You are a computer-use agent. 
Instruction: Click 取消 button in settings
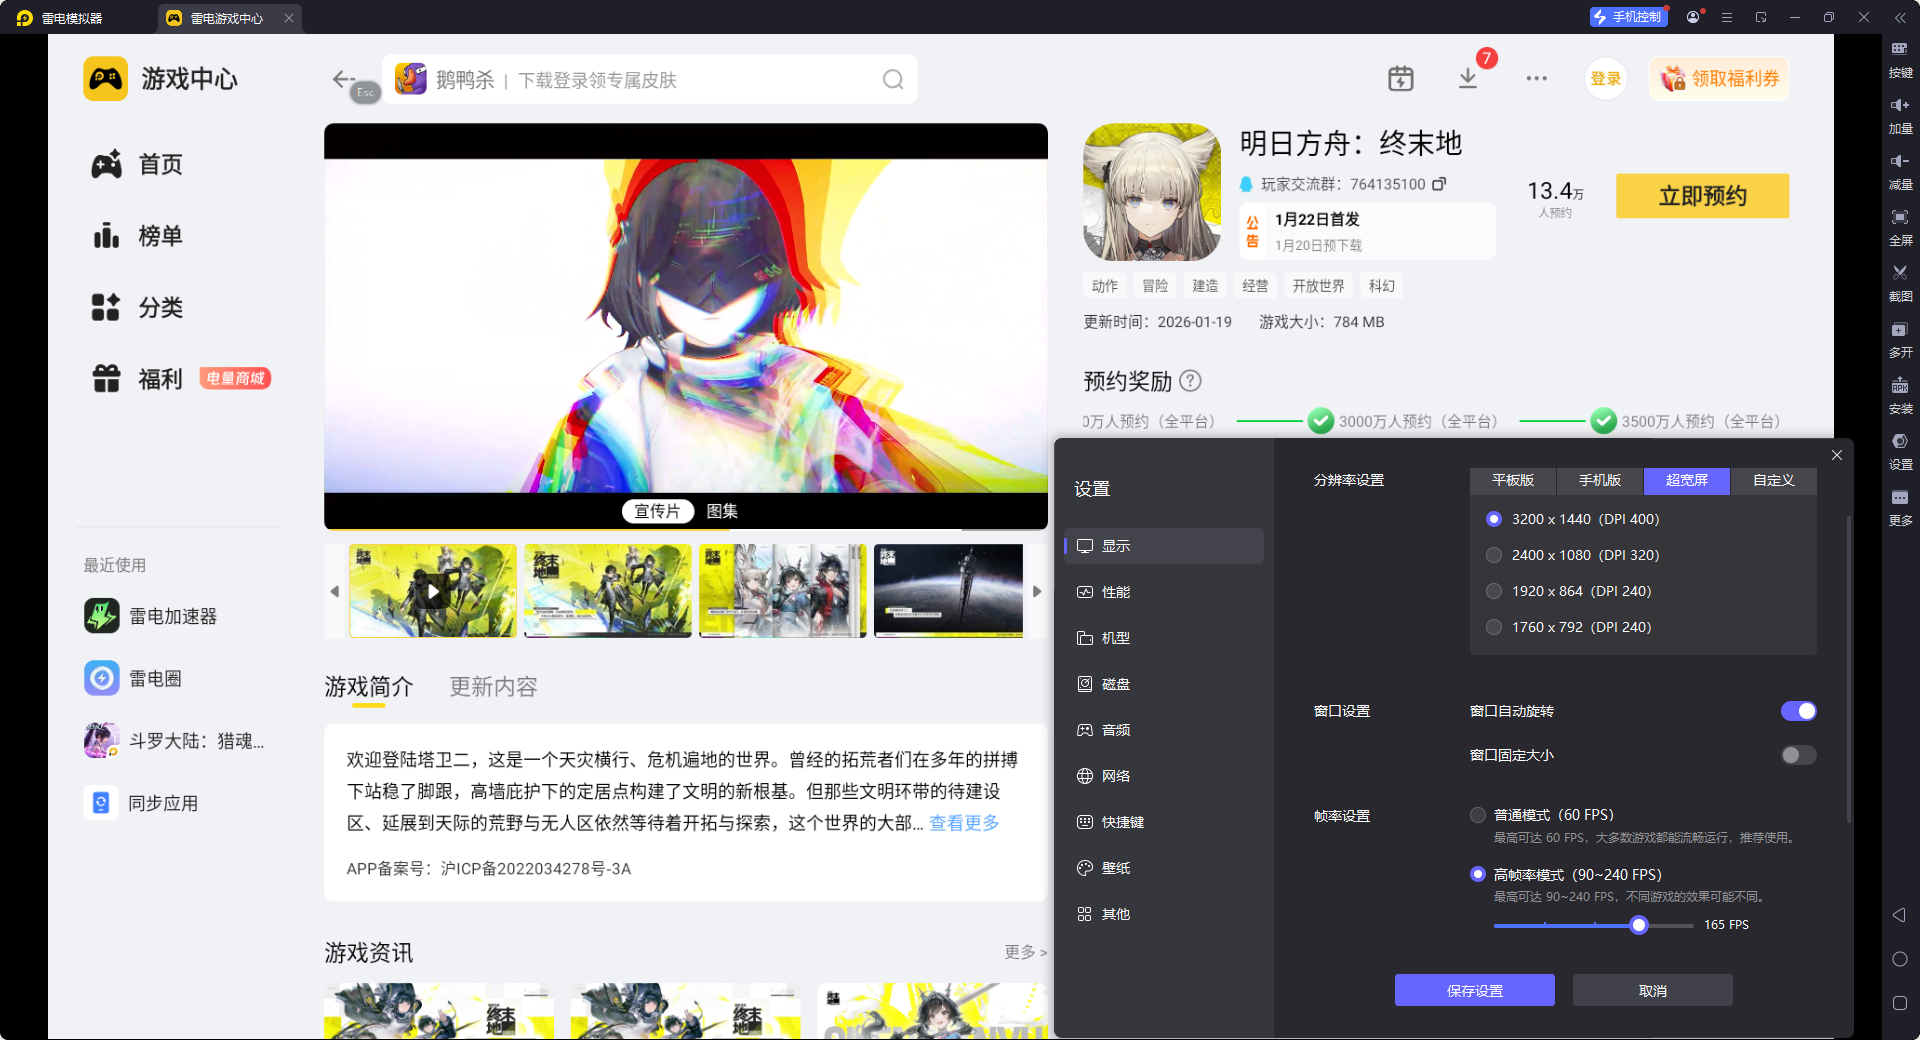pyautogui.click(x=1653, y=990)
